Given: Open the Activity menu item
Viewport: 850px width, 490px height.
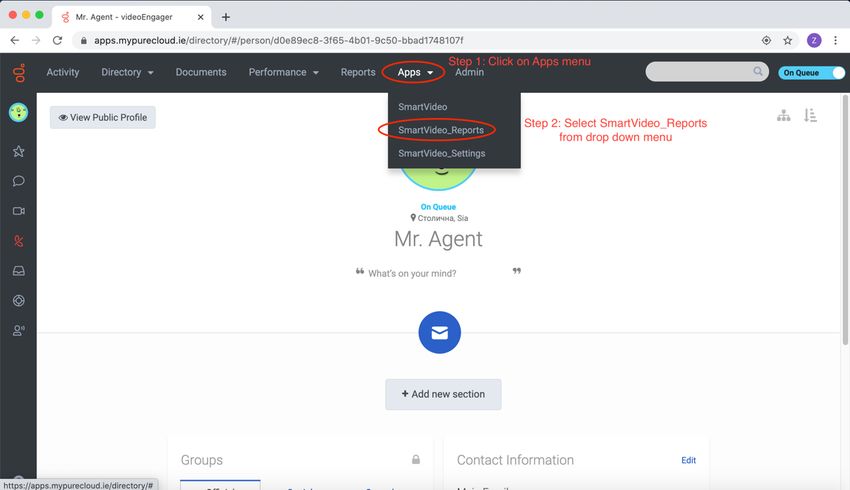Looking at the screenshot, I should (63, 72).
